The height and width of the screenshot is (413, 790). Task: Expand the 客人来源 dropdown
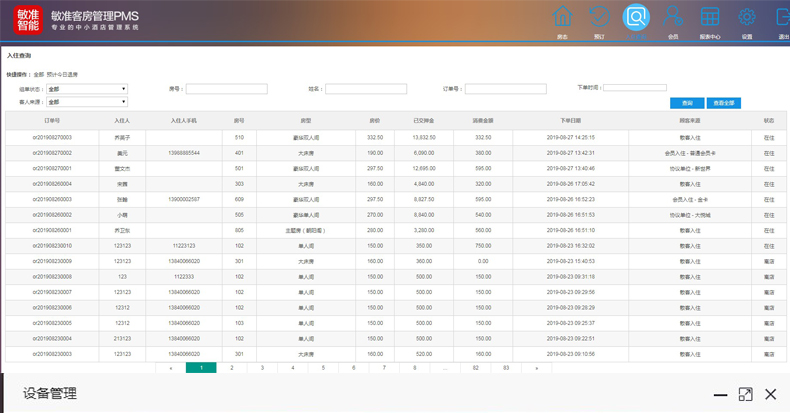pos(87,102)
